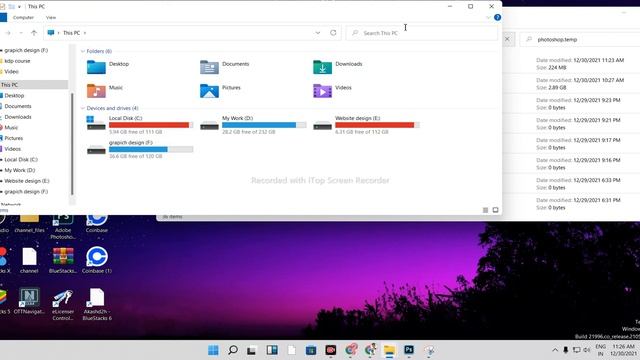Select the Website design (E:) drive tile

pos(366,125)
